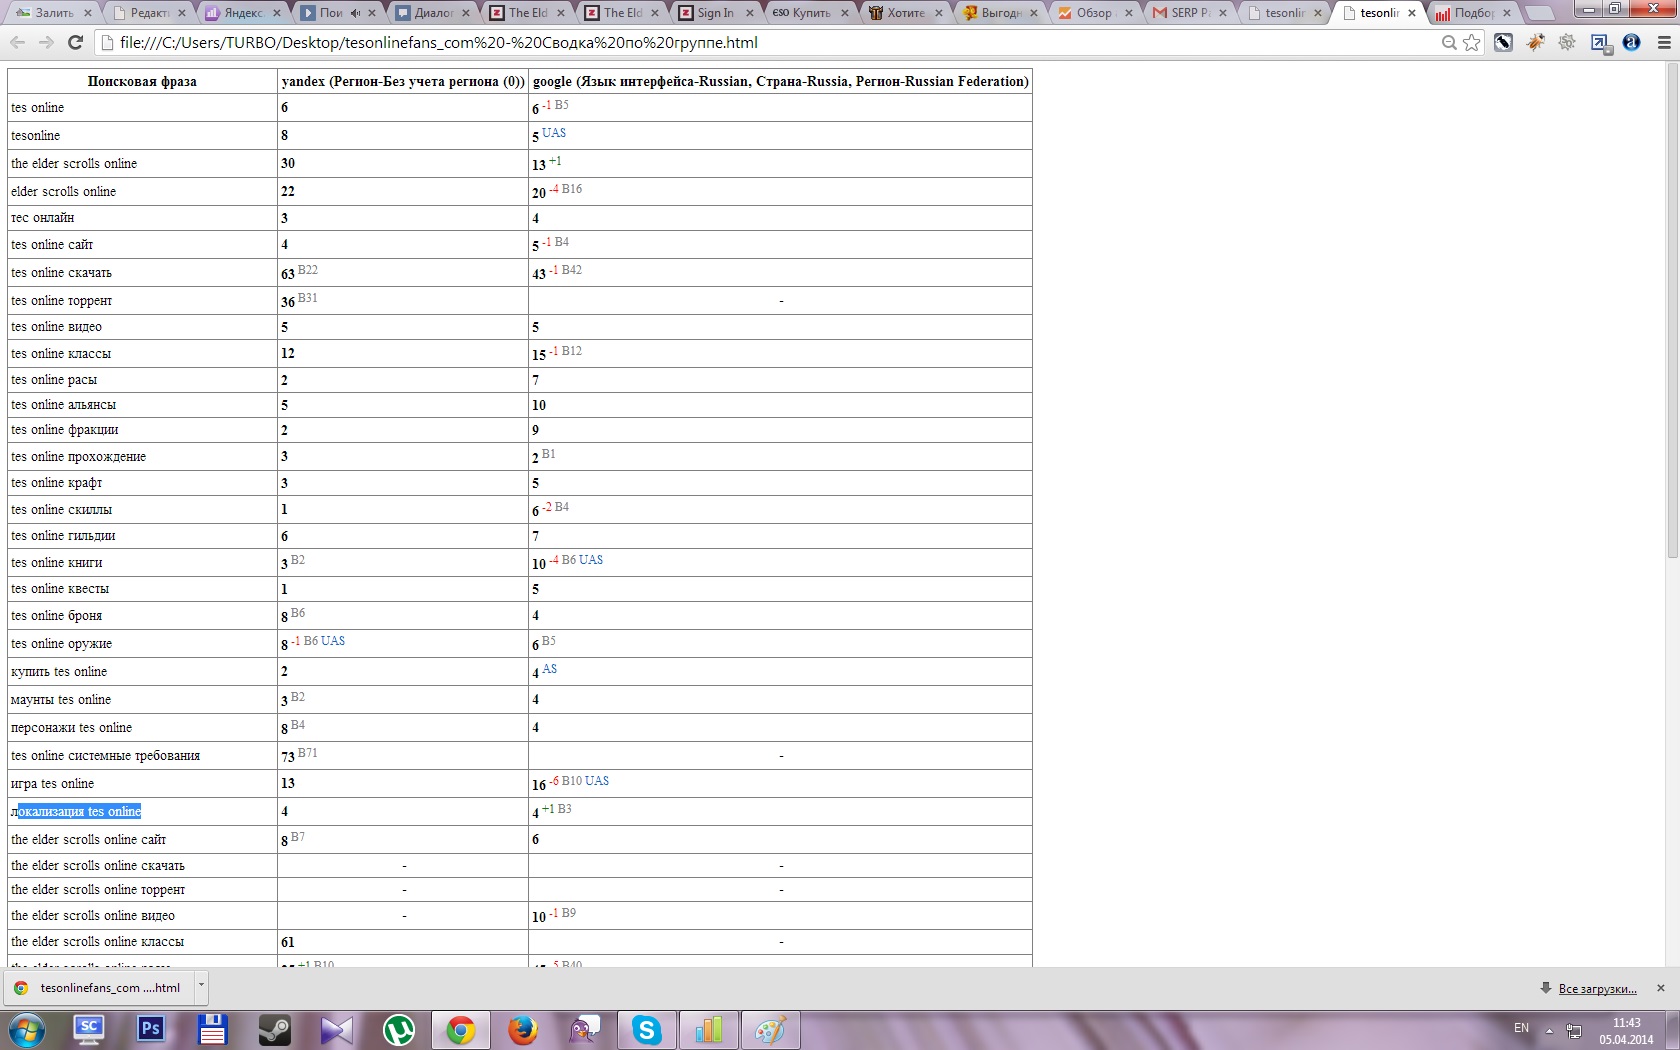Open download item options dropdown arrow
Viewport: 1680px width, 1050px height.
(x=201, y=985)
